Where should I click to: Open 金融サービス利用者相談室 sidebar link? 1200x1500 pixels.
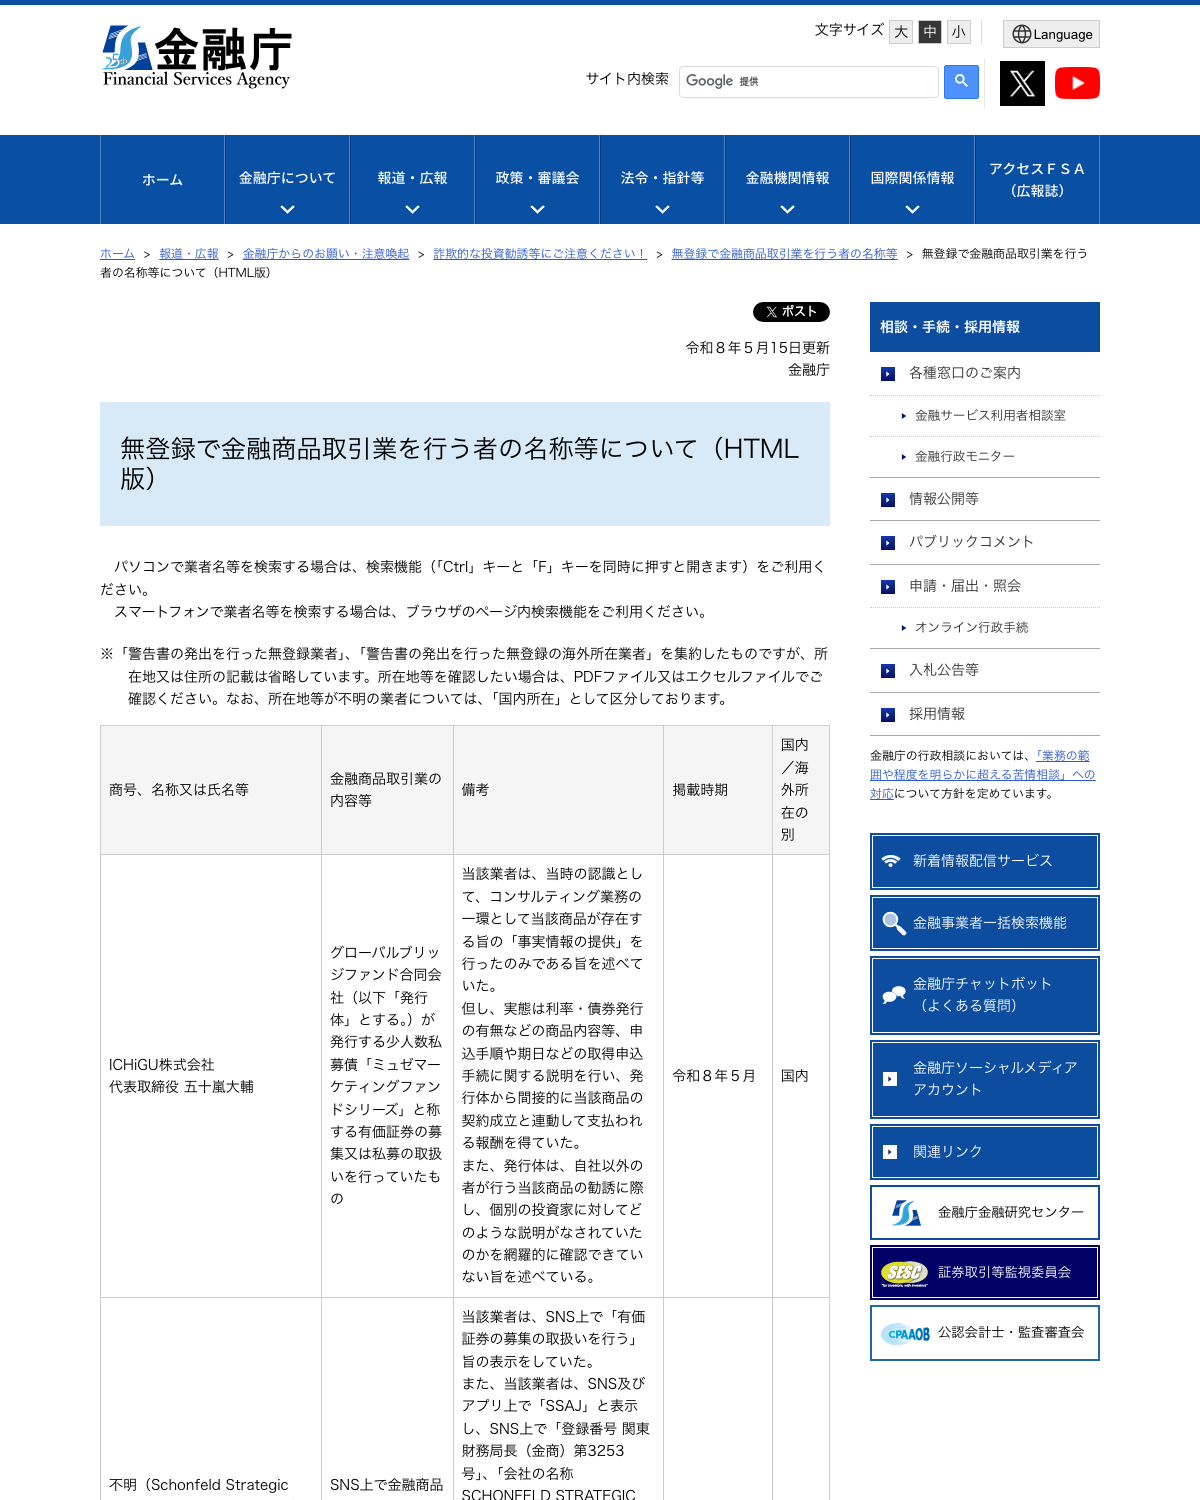point(990,416)
